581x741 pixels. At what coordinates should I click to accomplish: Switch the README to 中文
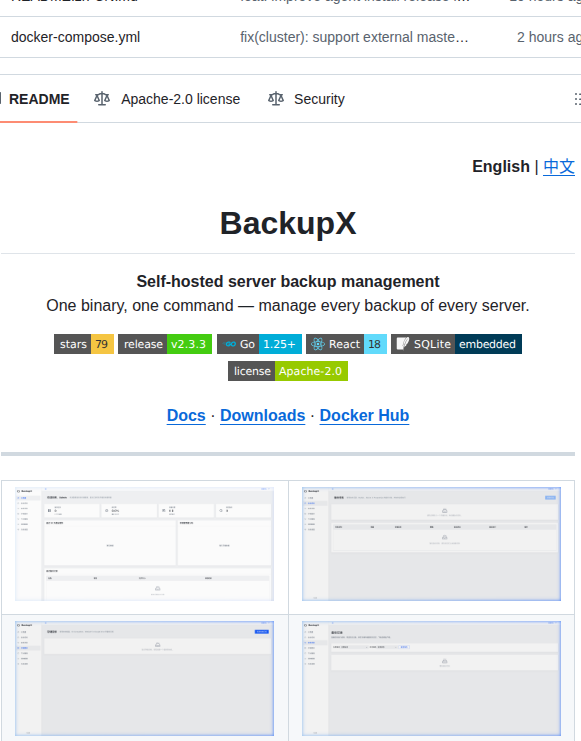559,166
